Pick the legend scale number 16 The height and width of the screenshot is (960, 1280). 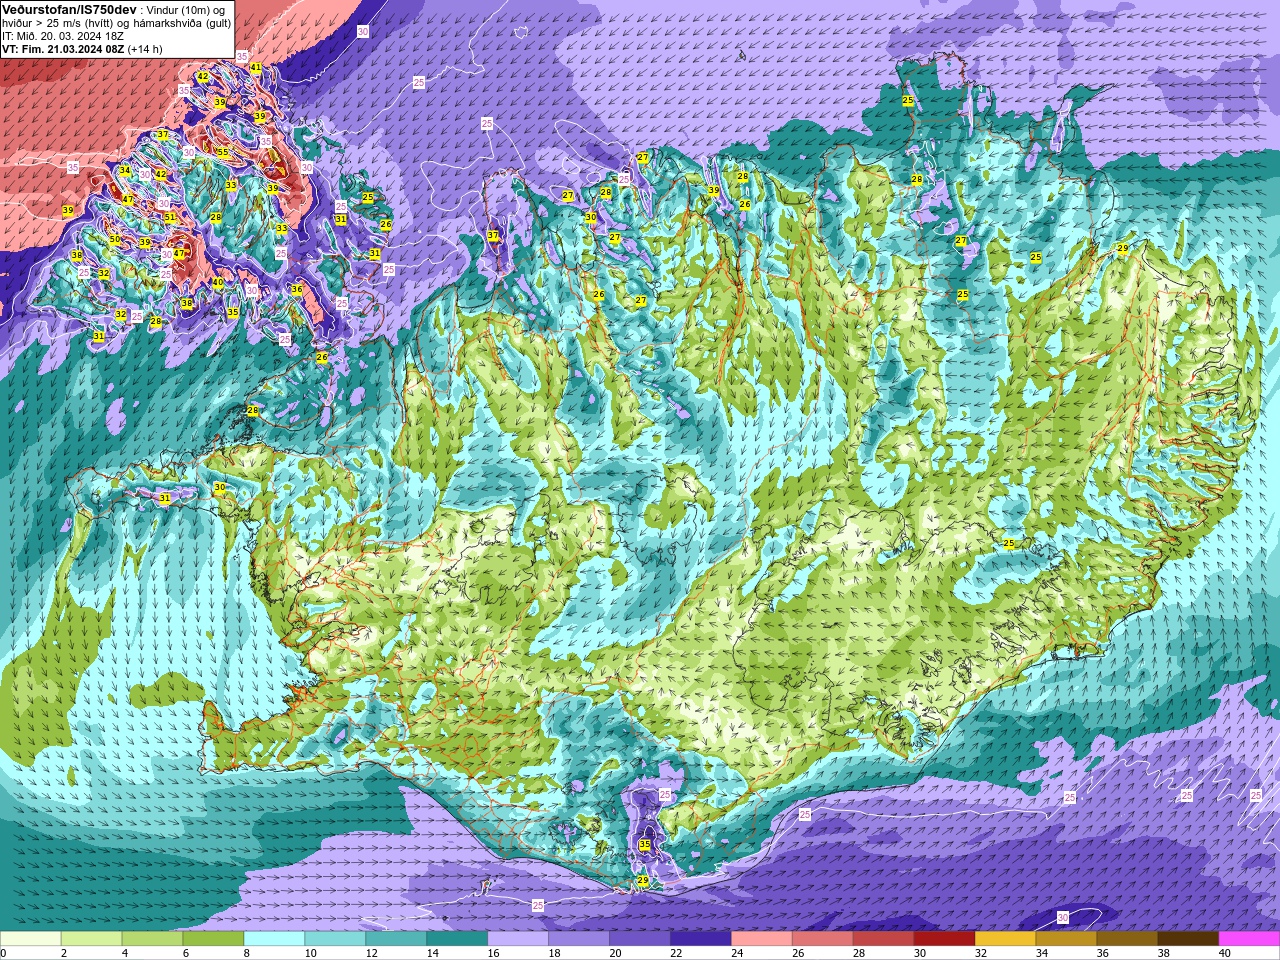493,954
